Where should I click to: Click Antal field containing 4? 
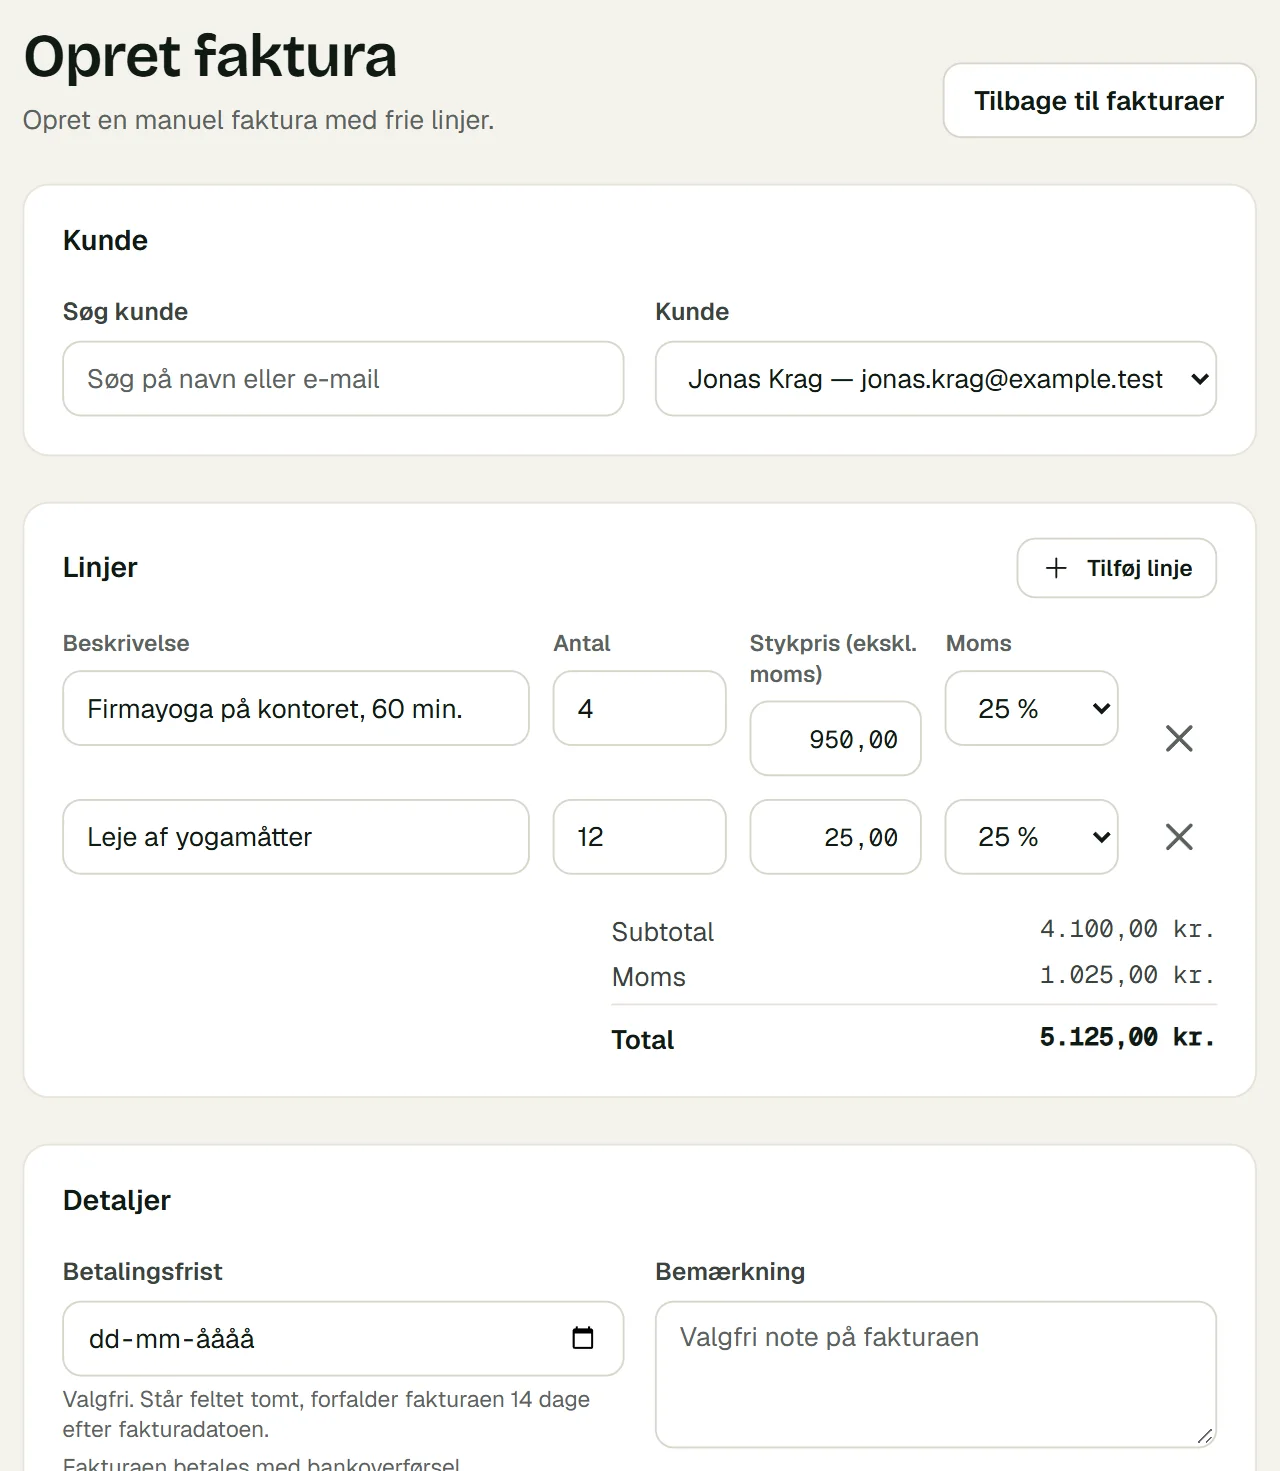639,708
